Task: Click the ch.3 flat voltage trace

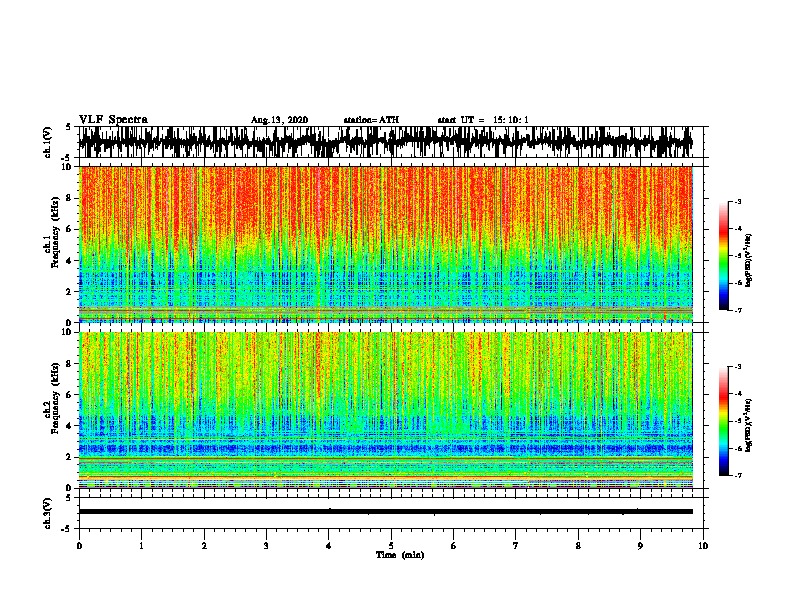Action: pos(385,512)
